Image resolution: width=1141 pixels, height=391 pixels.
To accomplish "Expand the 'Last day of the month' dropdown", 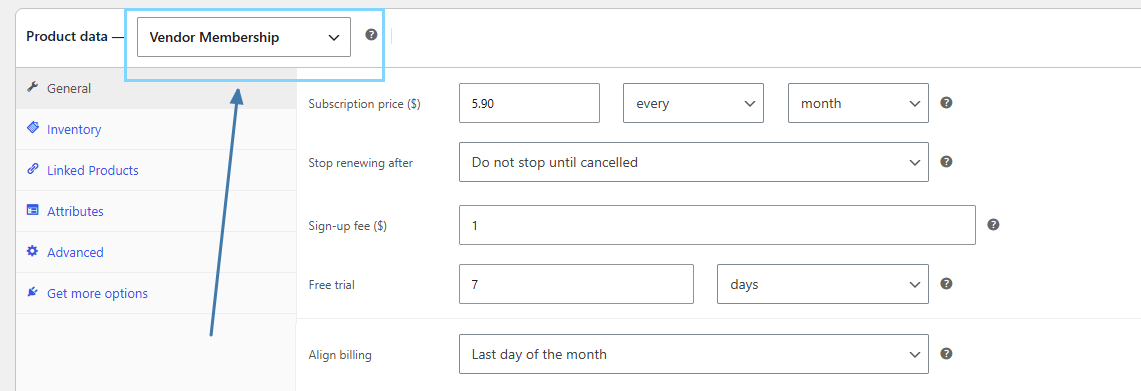I will 693,354.
